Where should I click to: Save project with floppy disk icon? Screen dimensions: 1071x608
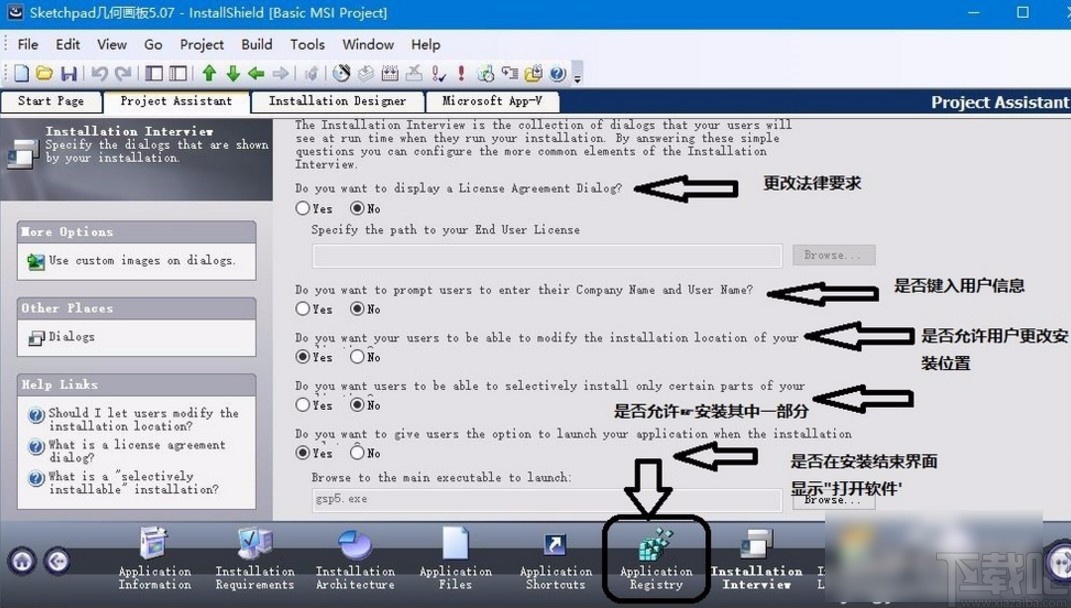(x=68, y=73)
